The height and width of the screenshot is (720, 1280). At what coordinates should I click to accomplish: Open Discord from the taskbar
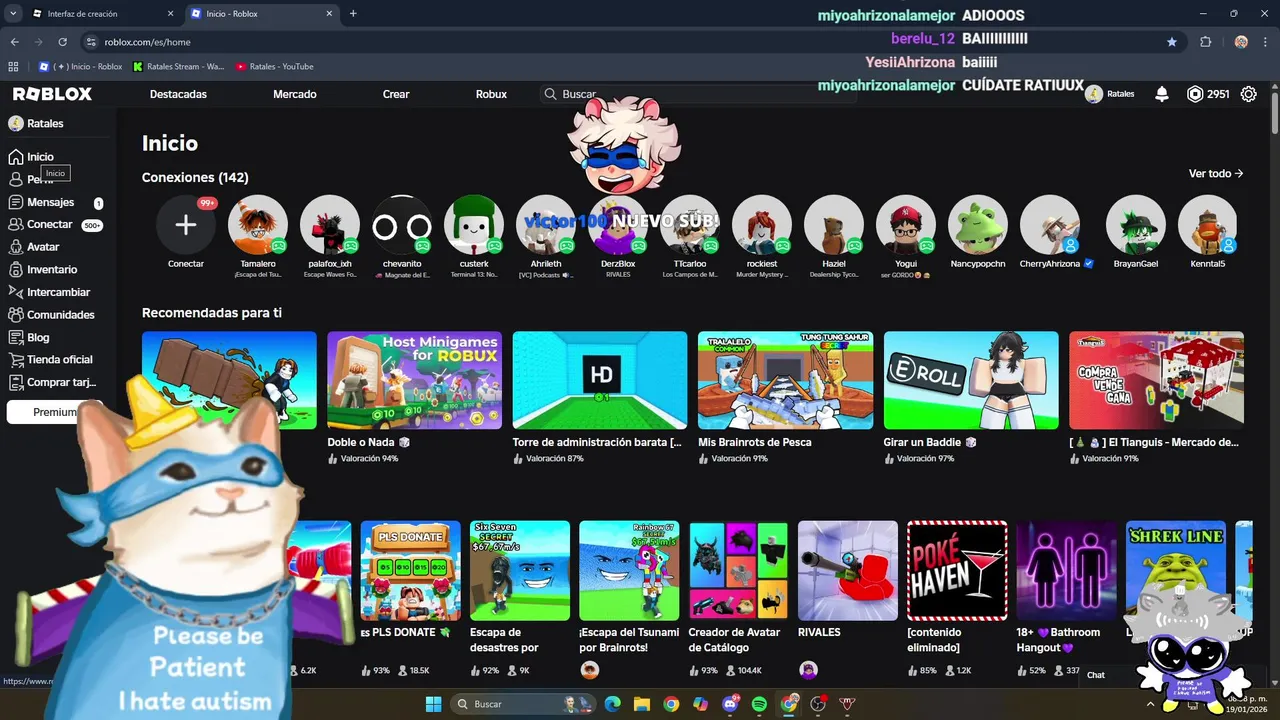click(x=730, y=704)
